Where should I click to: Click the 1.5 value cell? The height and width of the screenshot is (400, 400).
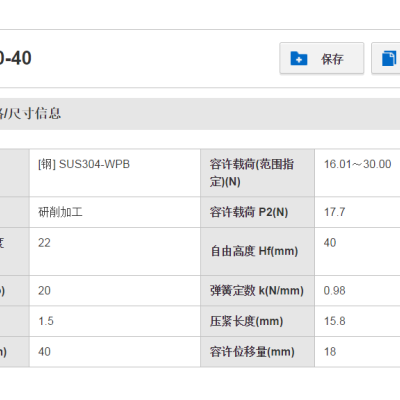click(x=115, y=321)
